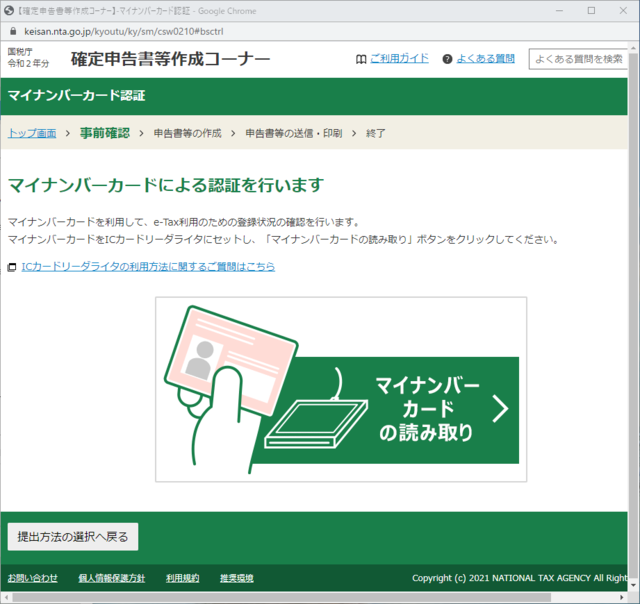Click the horizontal scrollbar thumb
This screenshot has height=604, width=640.
(282, 597)
